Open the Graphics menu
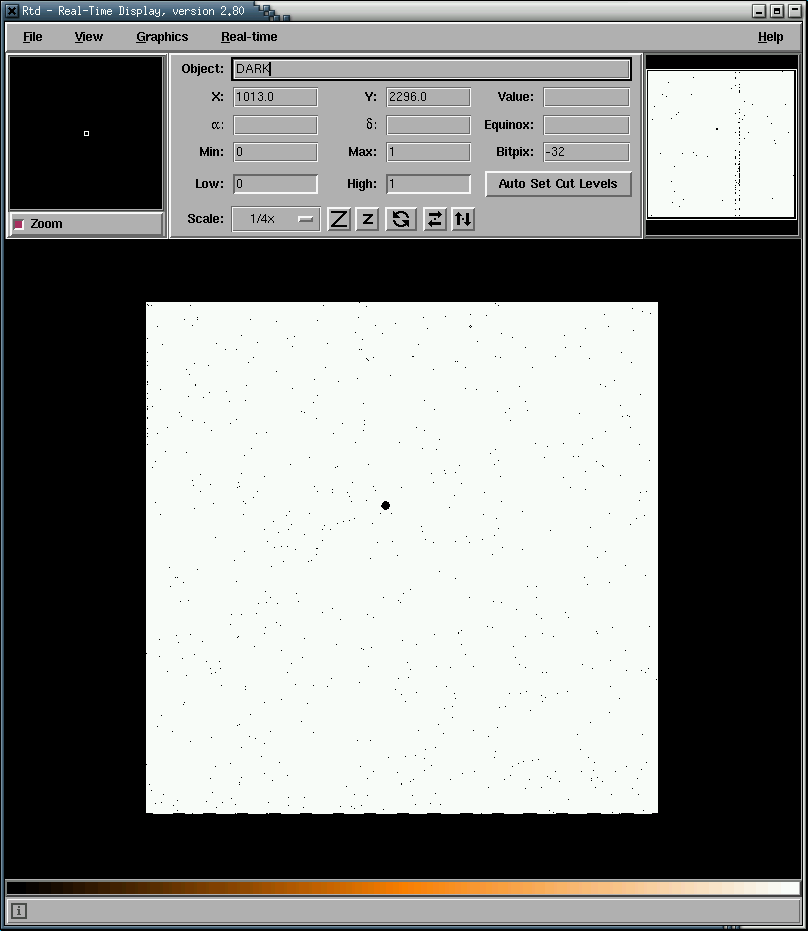This screenshot has height=931, width=808. [162, 37]
